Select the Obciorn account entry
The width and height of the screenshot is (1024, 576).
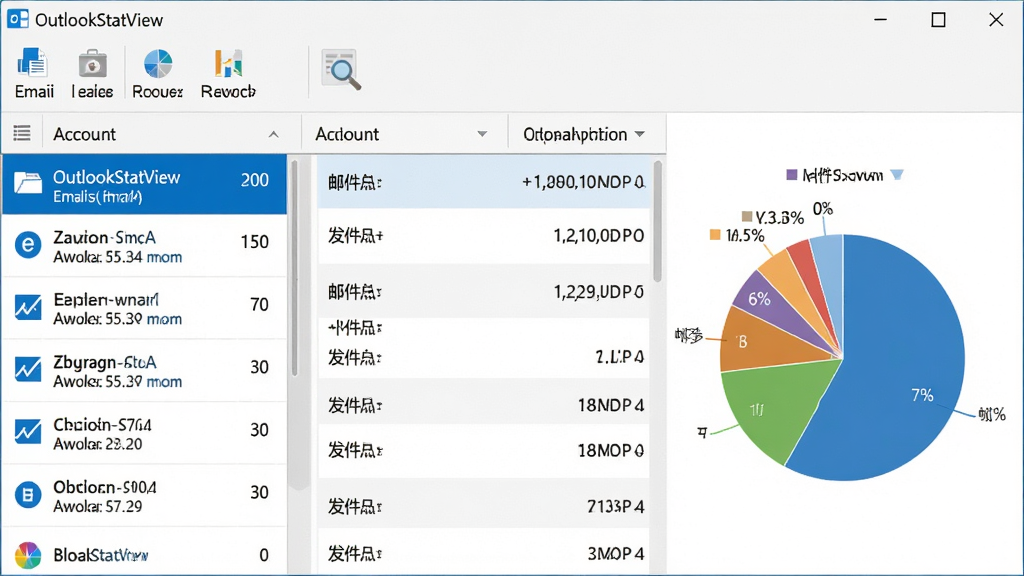(x=144, y=496)
